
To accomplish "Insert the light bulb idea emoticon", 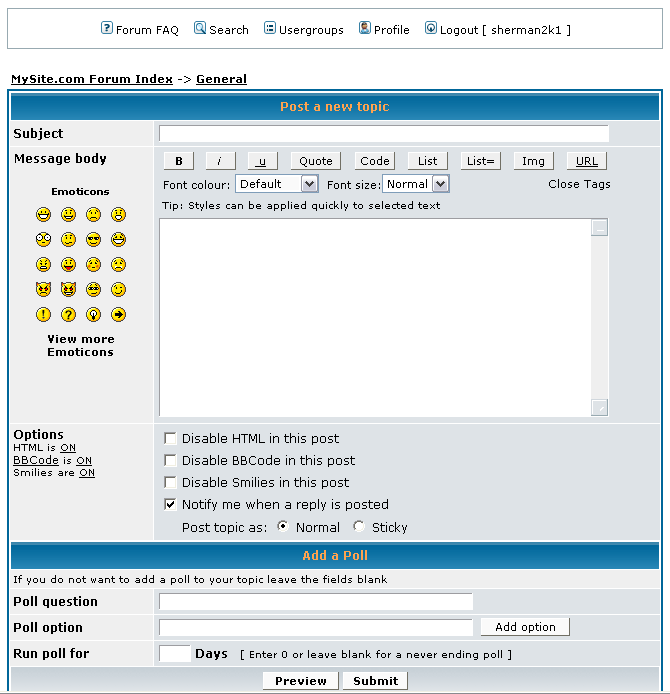I will (x=94, y=315).
